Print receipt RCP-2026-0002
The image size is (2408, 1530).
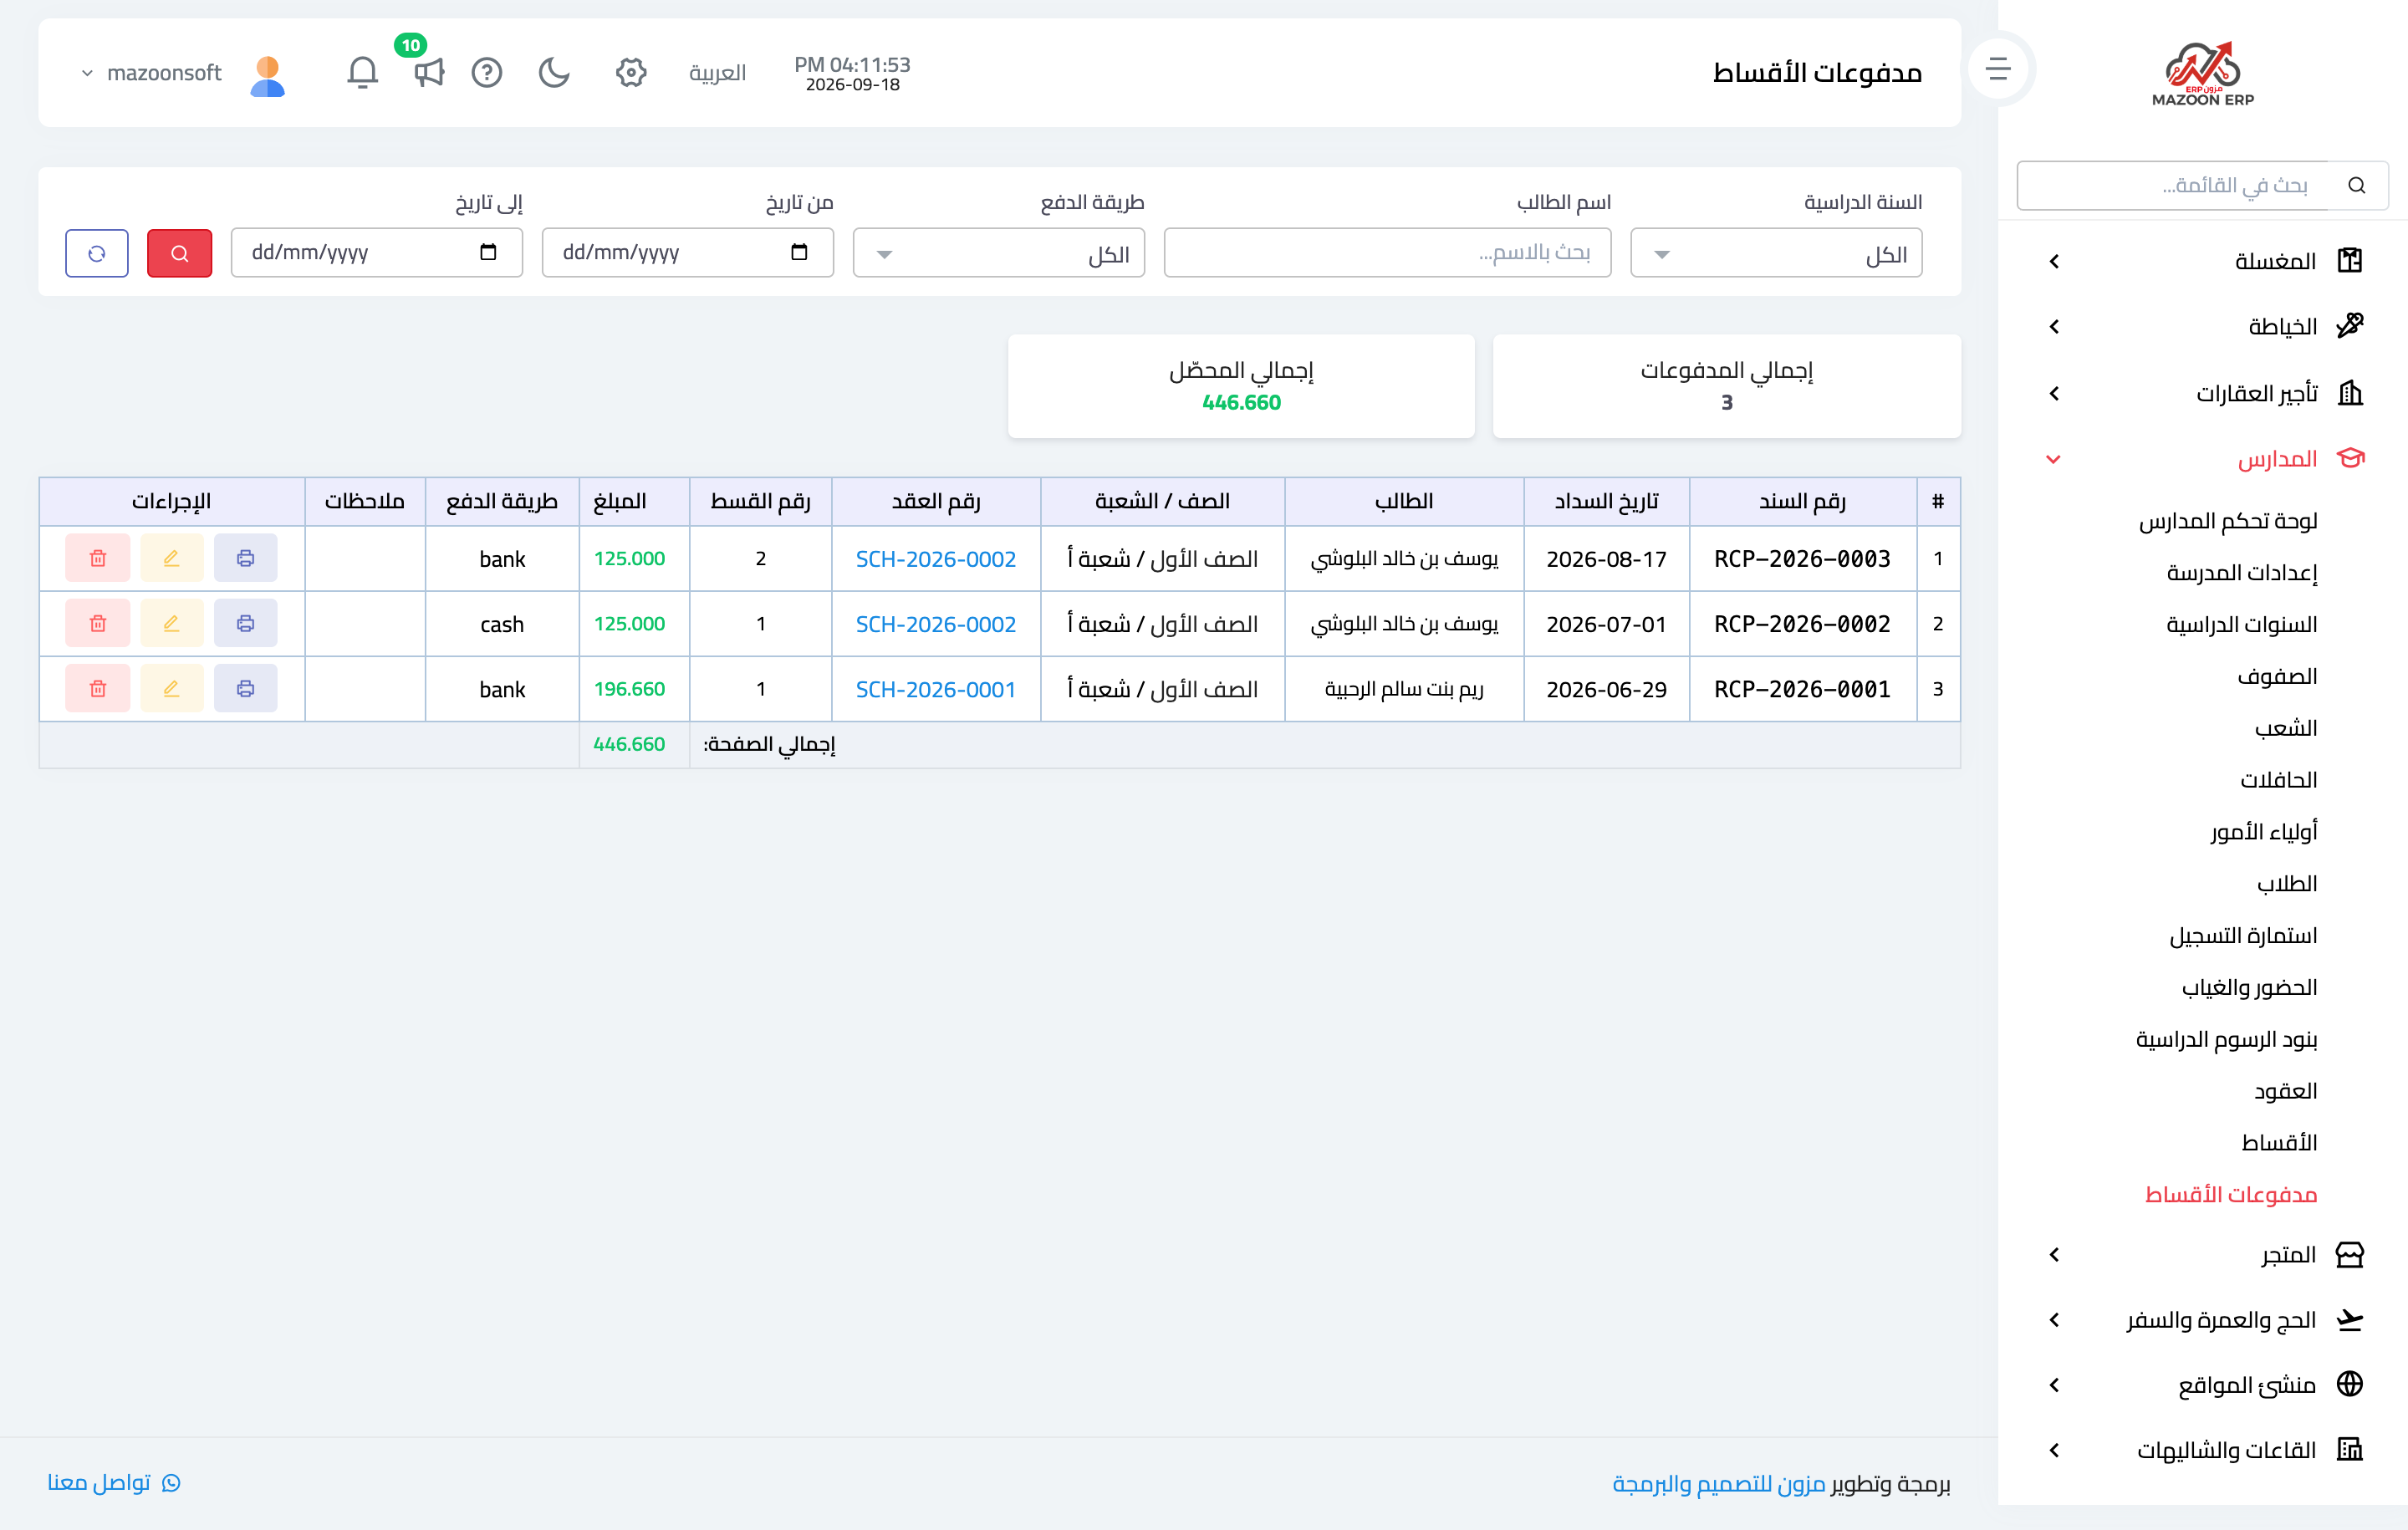(x=245, y=623)
